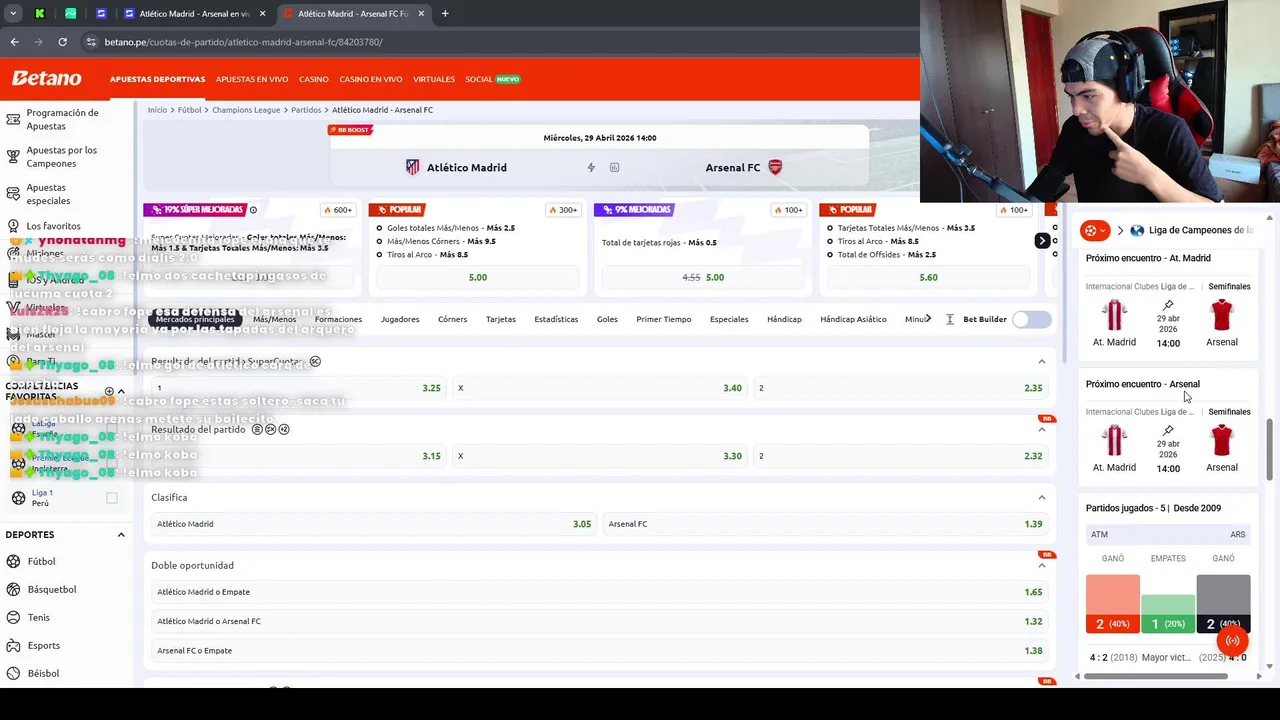Click the lightning bolt match icon

[591, 167]
